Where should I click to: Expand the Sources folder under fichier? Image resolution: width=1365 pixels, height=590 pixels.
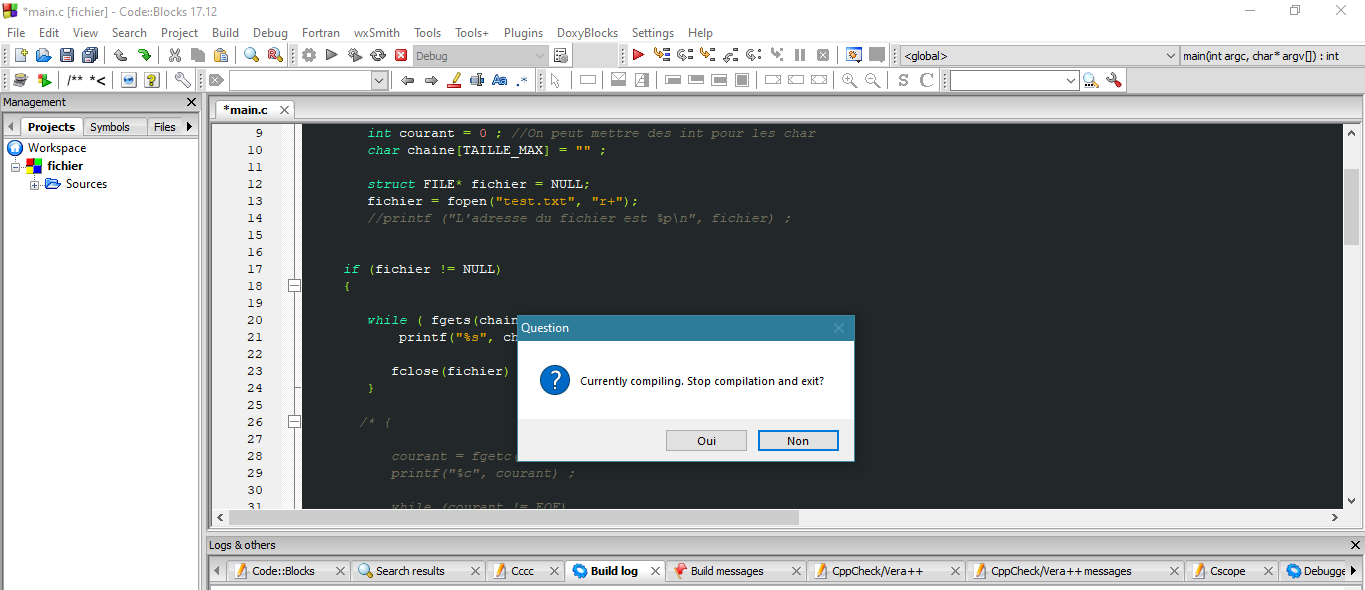35,184
